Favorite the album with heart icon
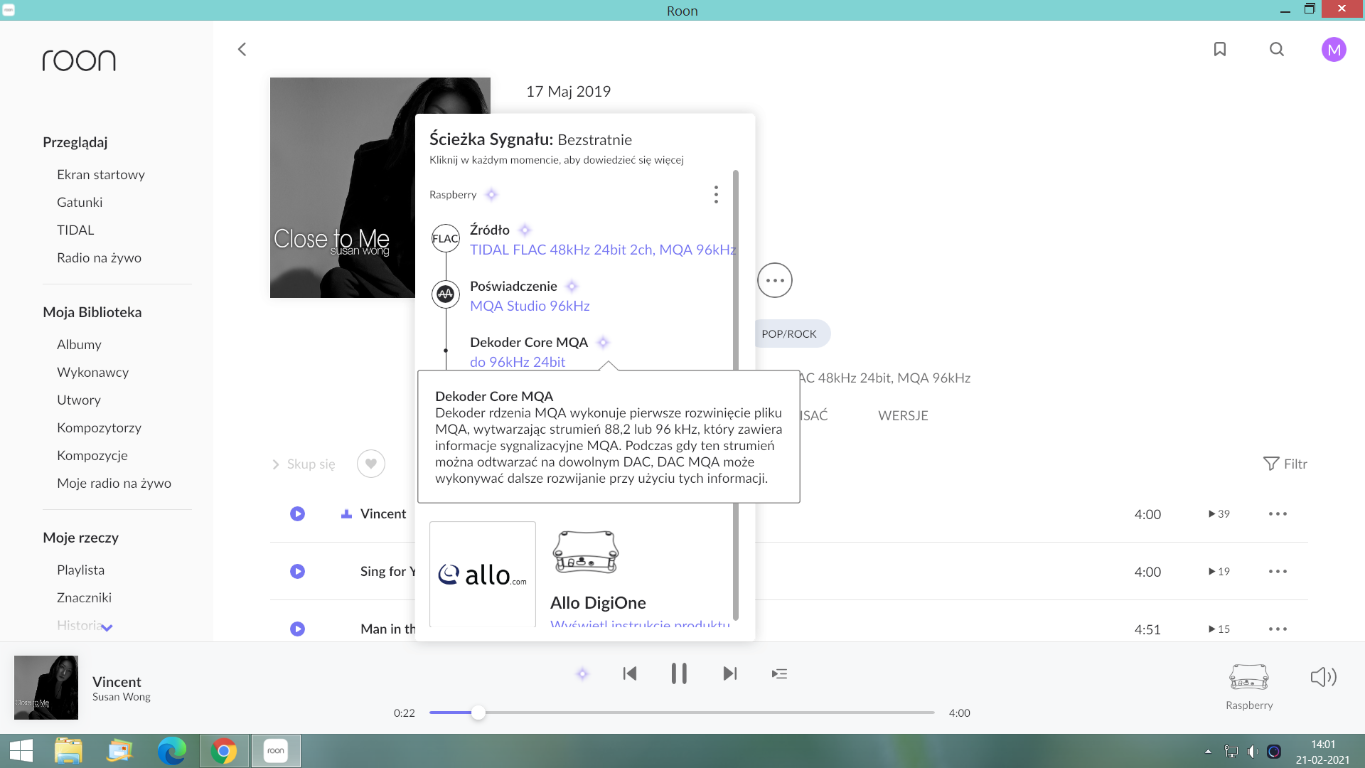 coord(371,464)
